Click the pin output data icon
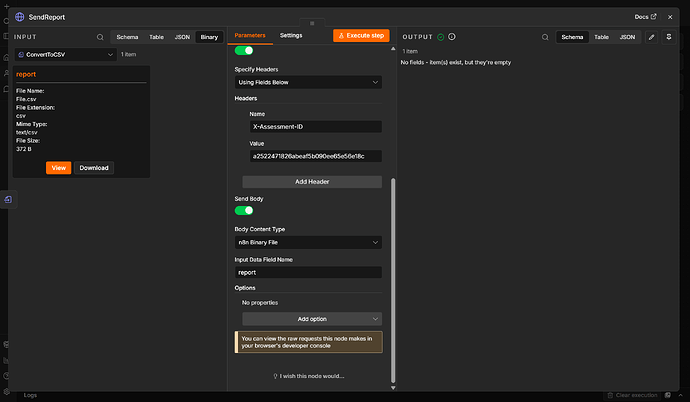 [668, 37]
